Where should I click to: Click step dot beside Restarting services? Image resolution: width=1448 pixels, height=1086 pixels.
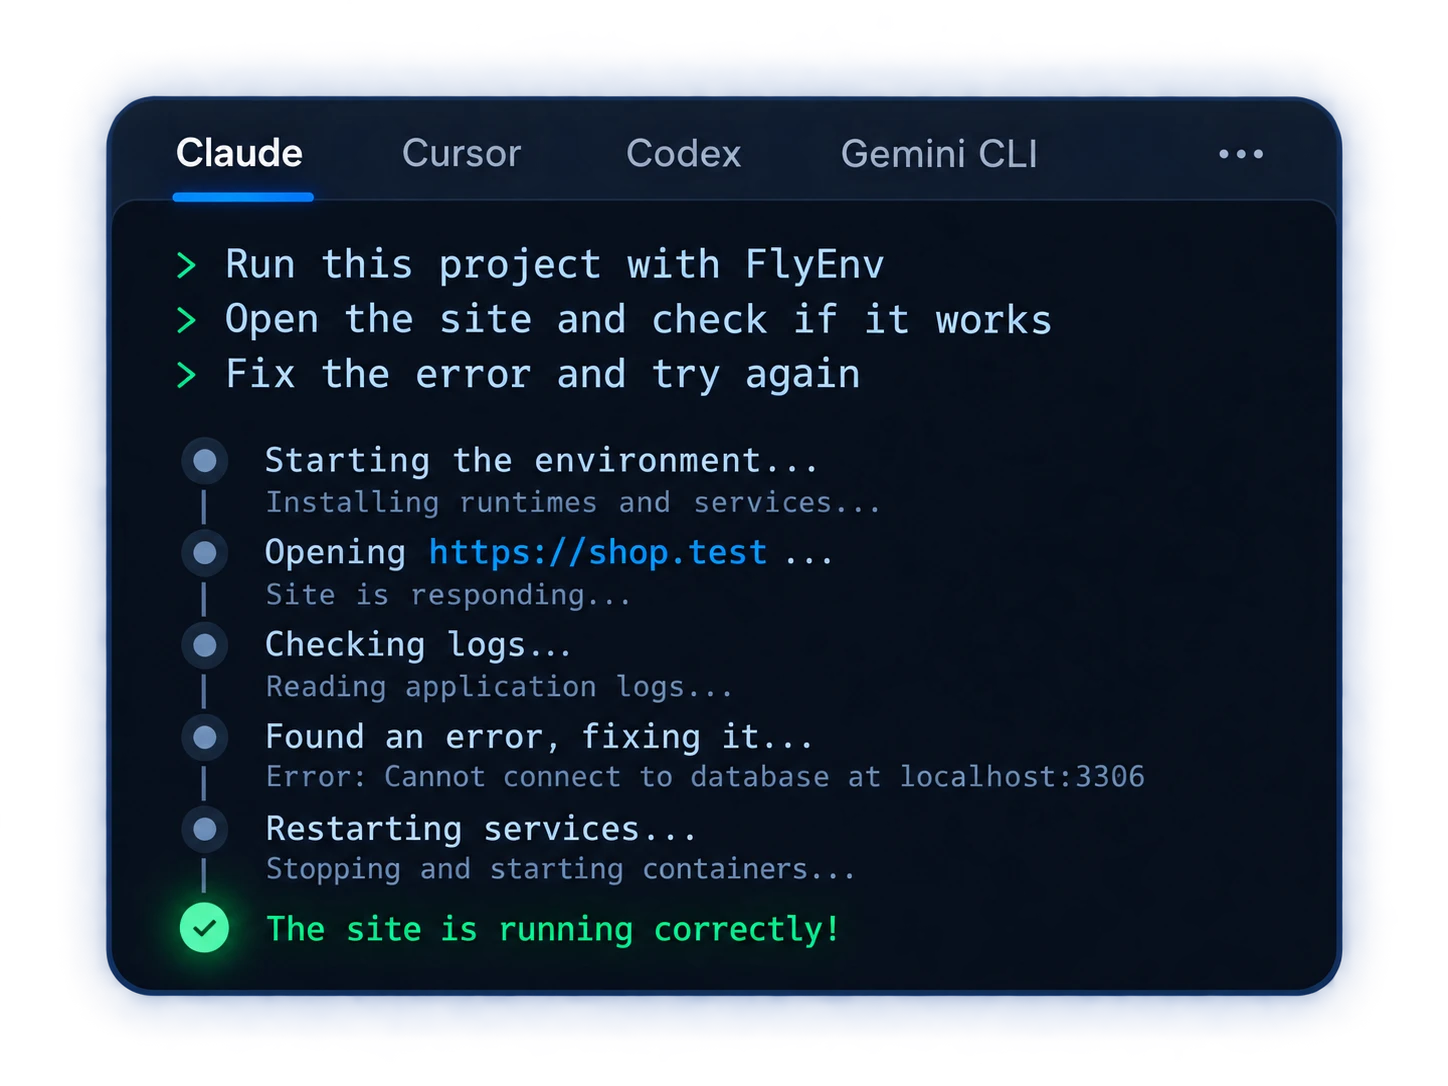click(x=205, y=829)
